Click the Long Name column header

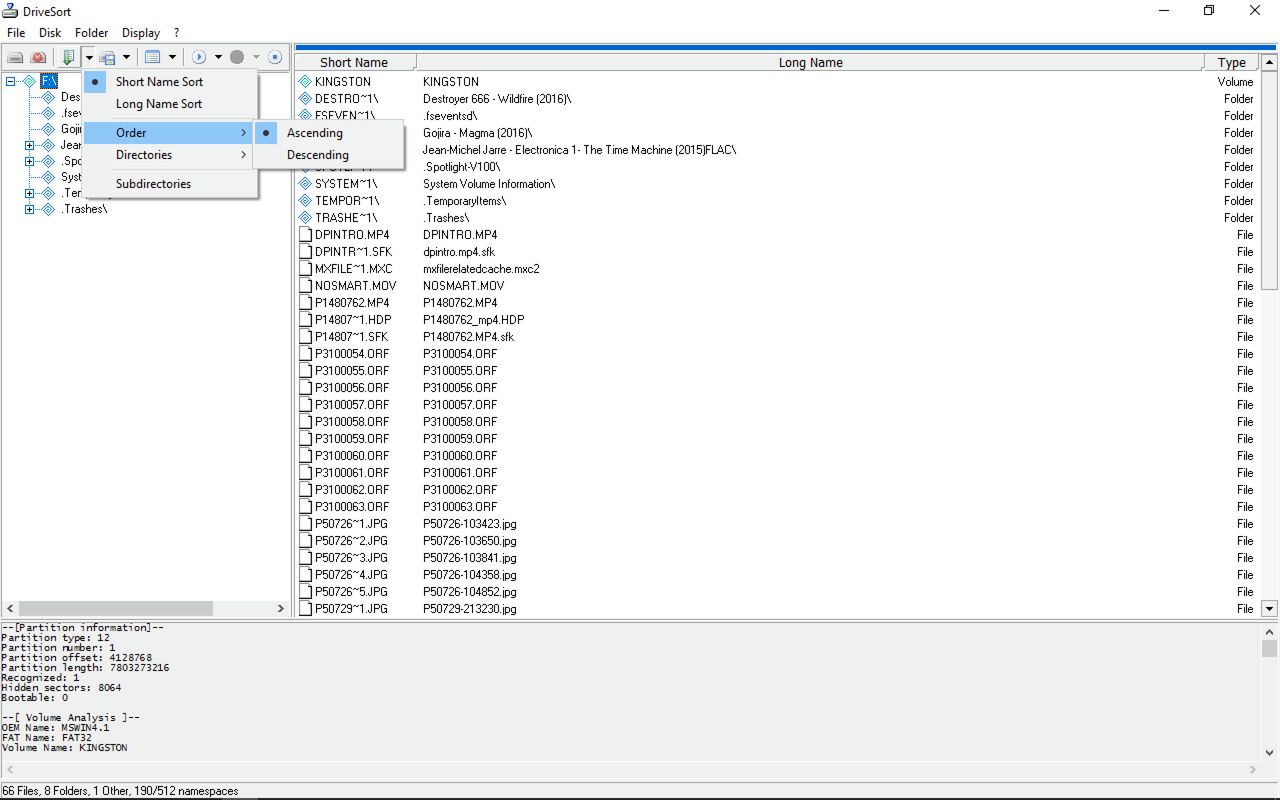[x=810, y=62]
